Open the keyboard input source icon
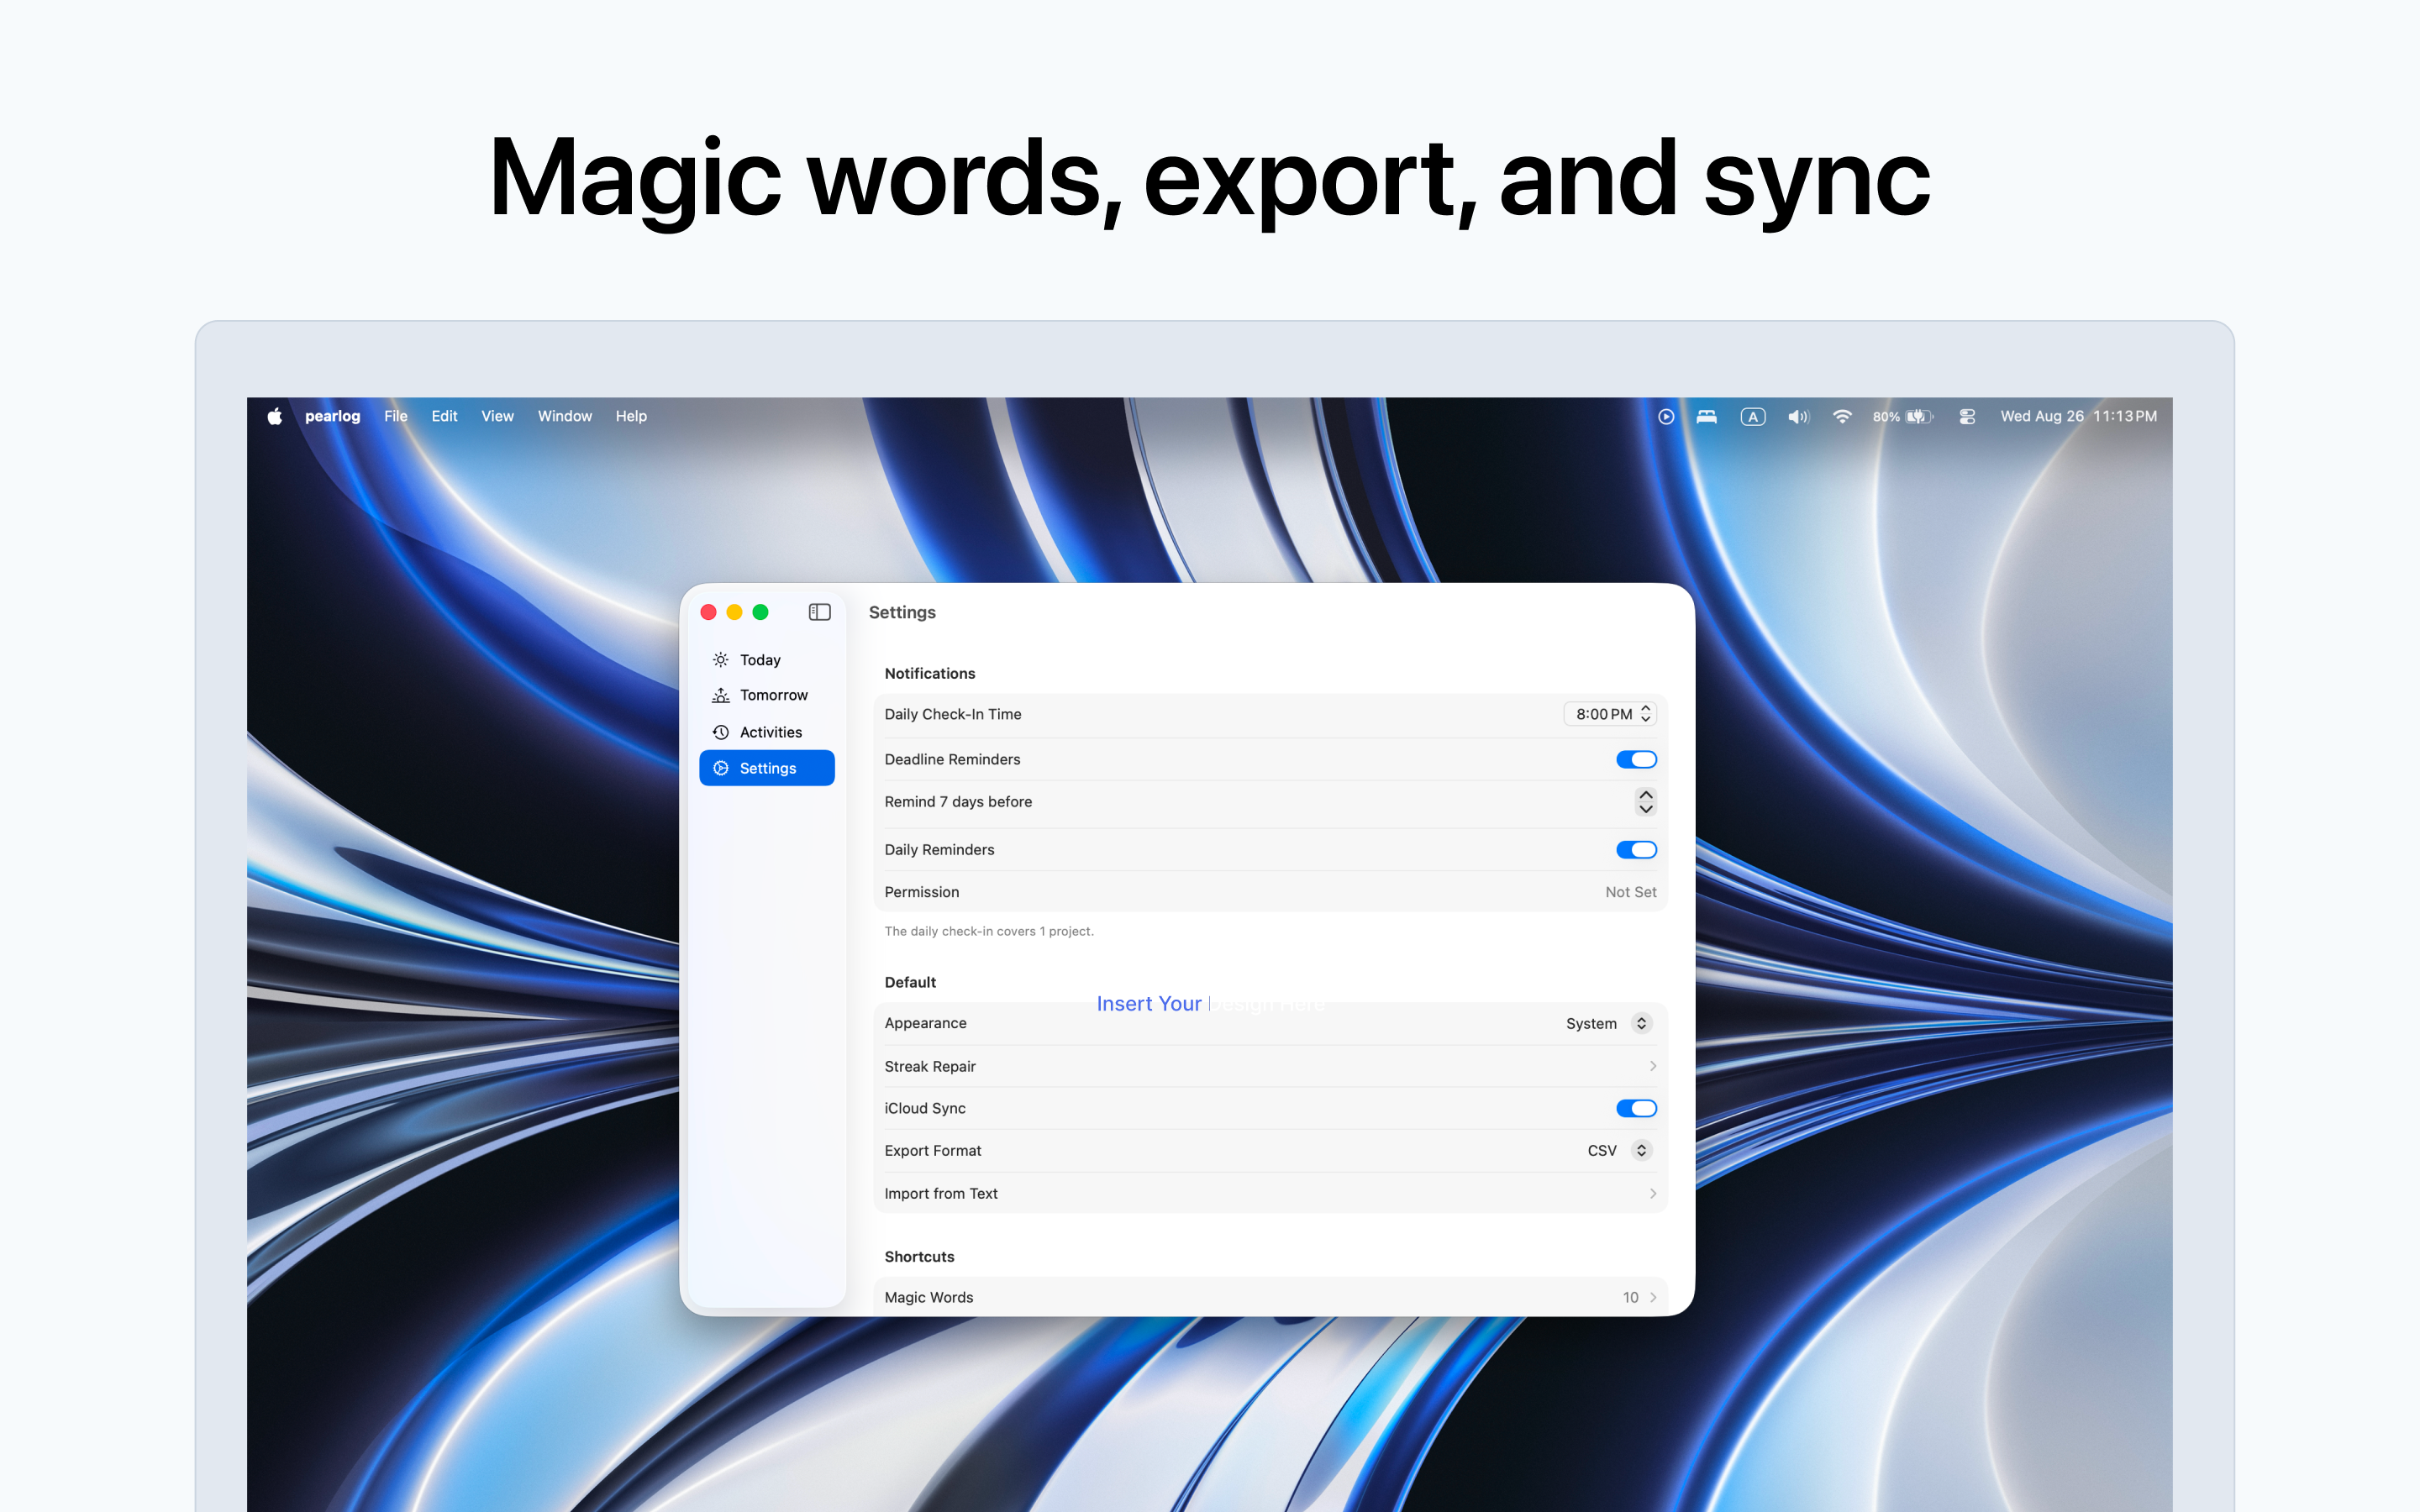Image resolution: width=2420 pixels, height=1512 pixels. click(x=1753, y=417)
